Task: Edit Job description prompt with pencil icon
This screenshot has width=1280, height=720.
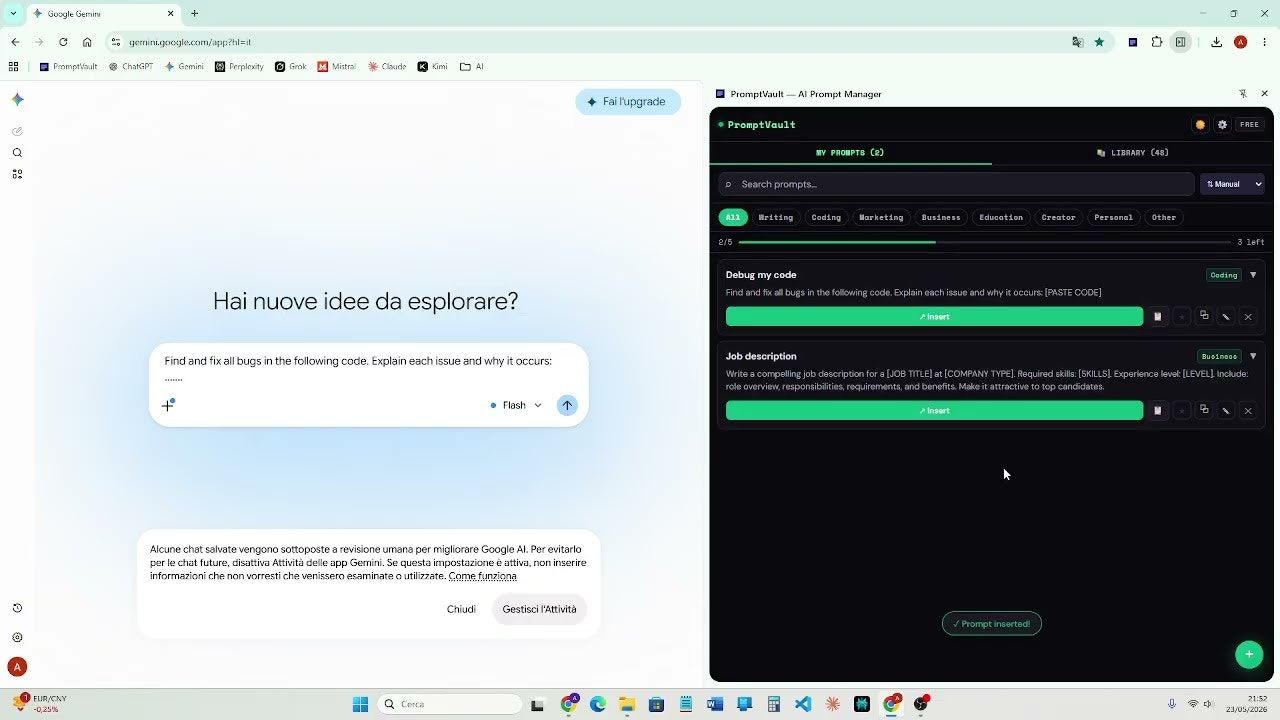Action: pos(1226,411)
